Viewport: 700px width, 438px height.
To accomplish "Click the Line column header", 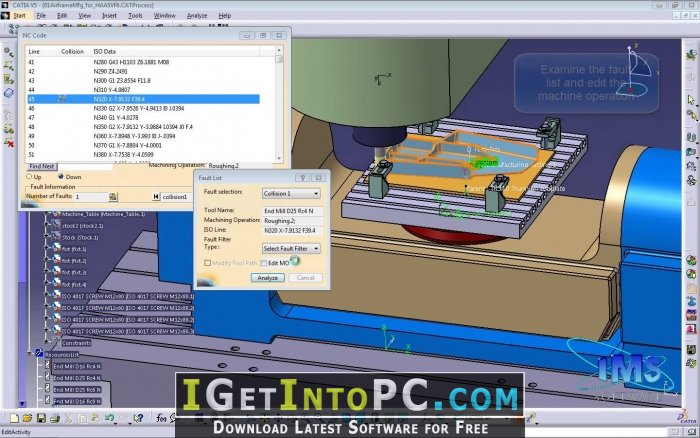I will pyautogui.click(x=34, y=51).
